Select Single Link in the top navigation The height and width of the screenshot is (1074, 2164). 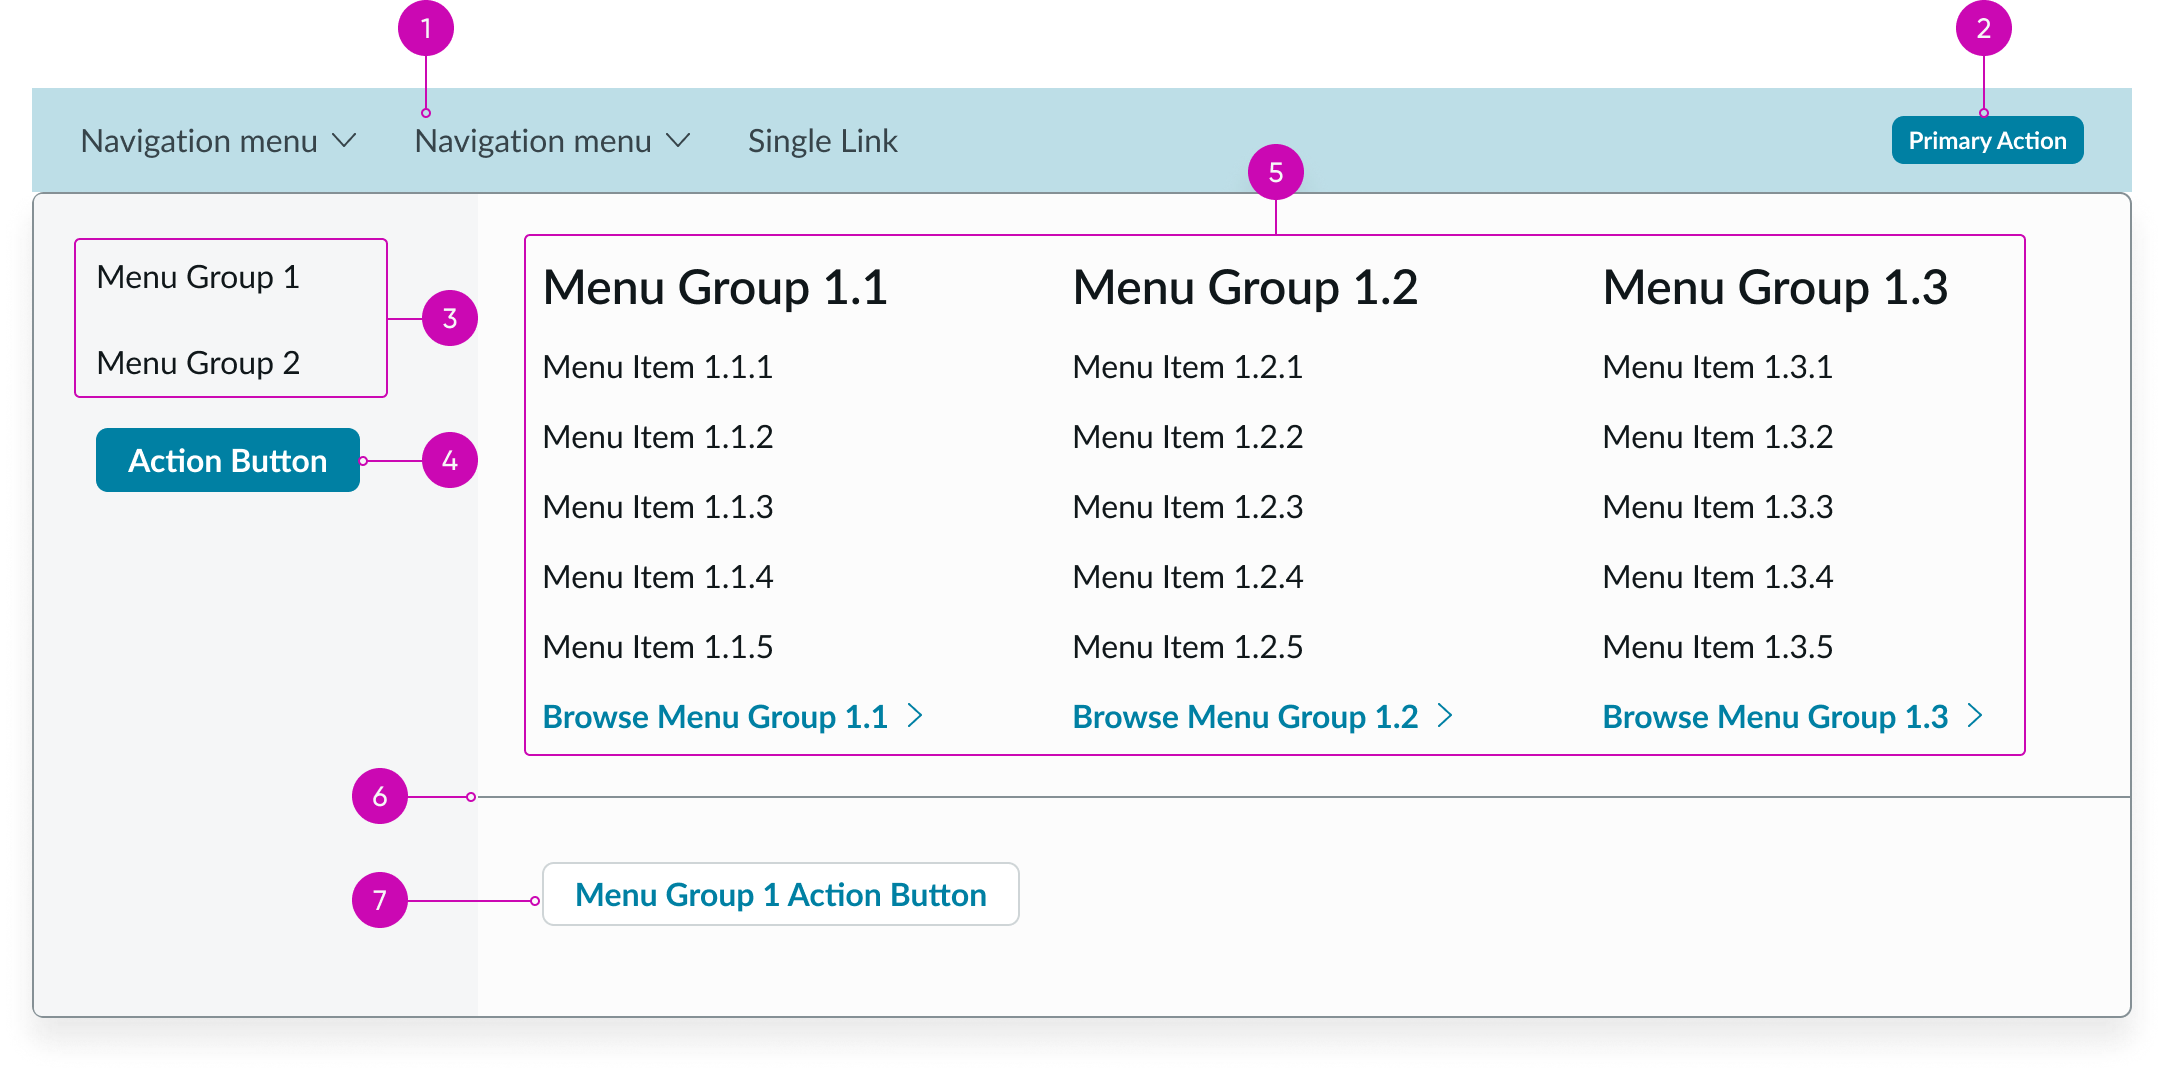pos(823,140)
